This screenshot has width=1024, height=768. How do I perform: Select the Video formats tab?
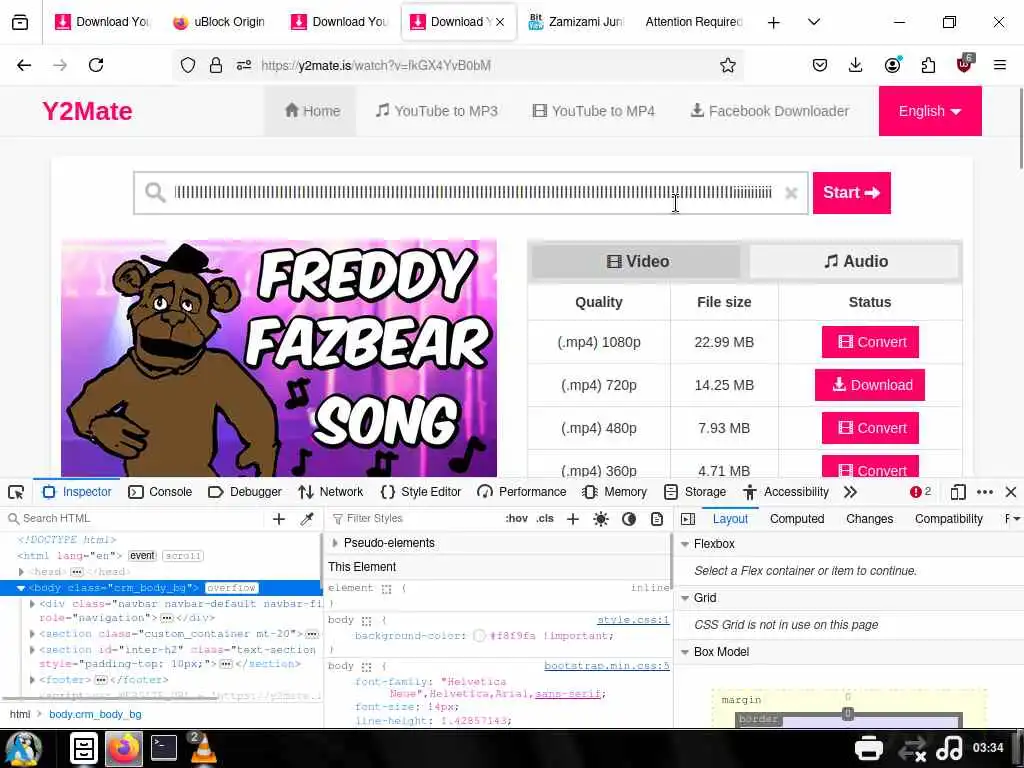point(637,261)
